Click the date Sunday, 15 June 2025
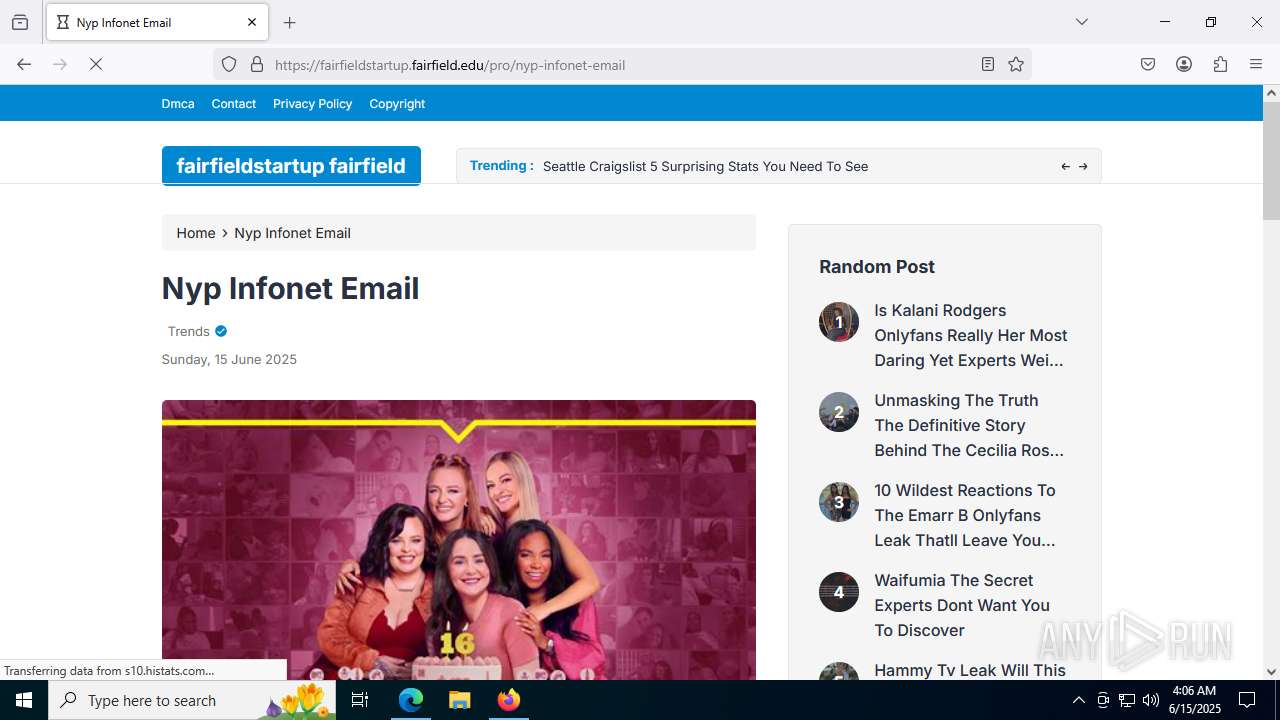 pyautogui.click(x=229, y=359)
